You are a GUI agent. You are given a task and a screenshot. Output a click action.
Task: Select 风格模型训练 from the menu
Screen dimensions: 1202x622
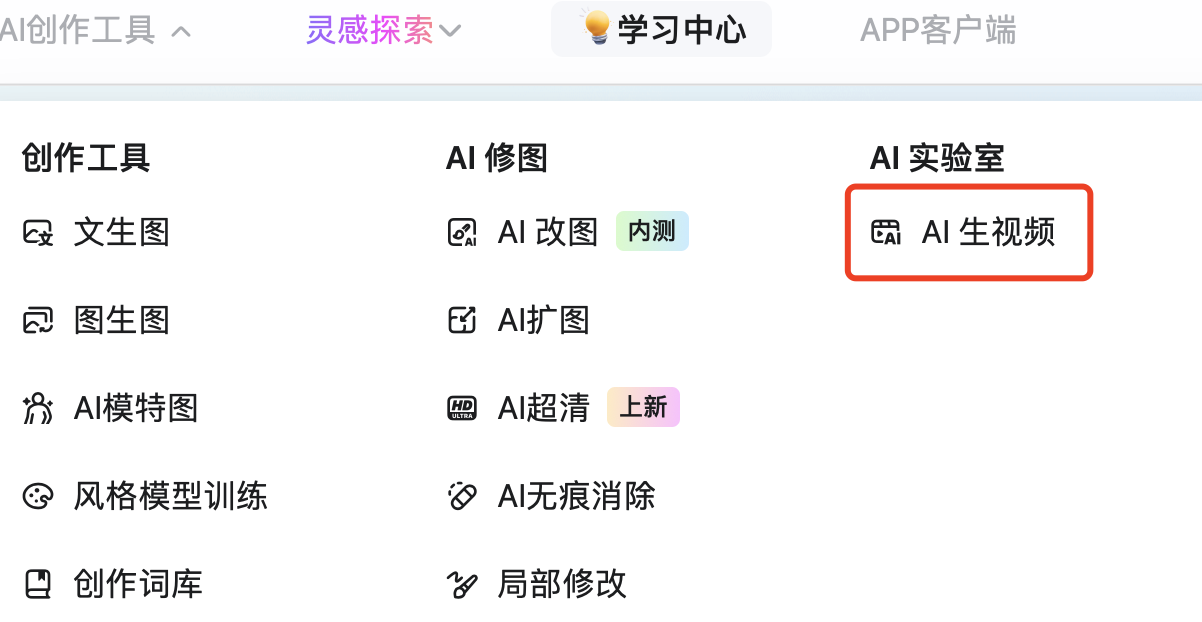coord(170,496)
